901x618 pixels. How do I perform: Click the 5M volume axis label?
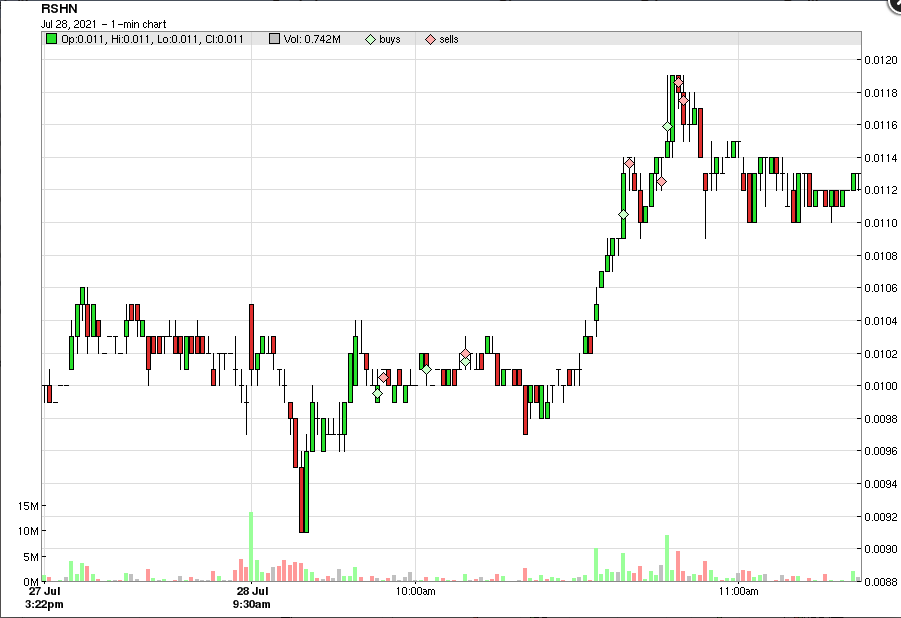[x=31, y=556]
